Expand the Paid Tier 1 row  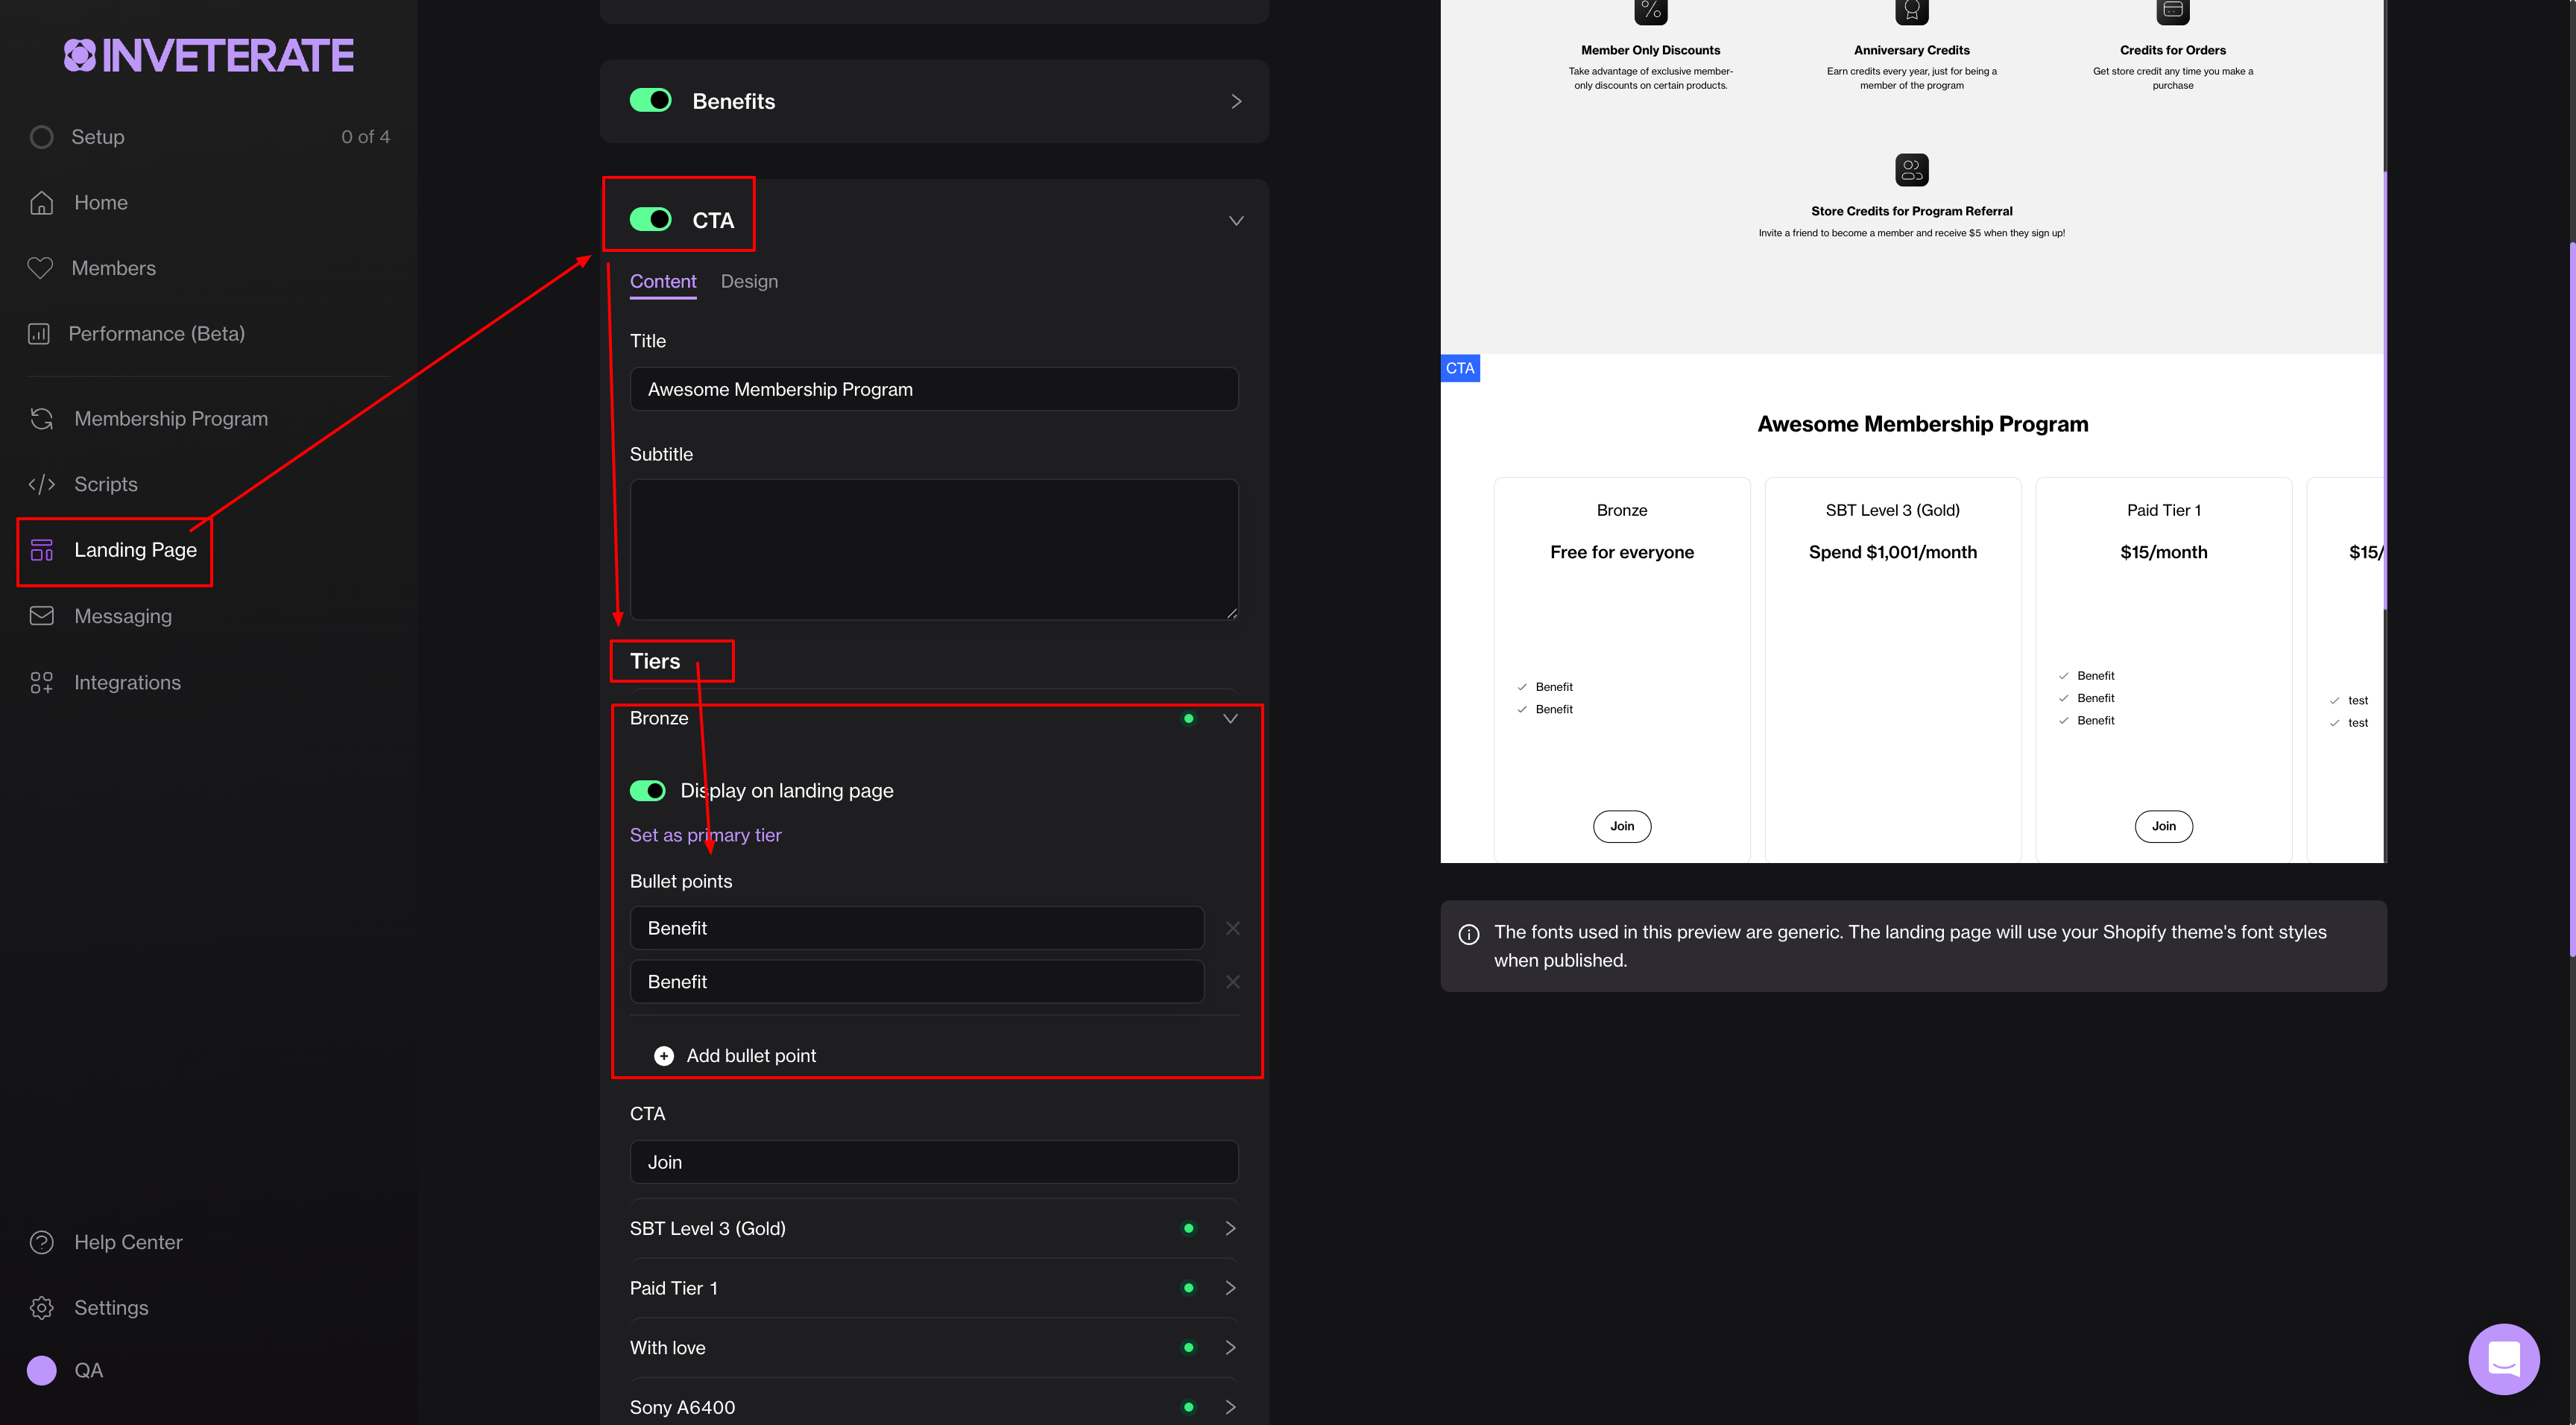click(x=1230, y=1288)
